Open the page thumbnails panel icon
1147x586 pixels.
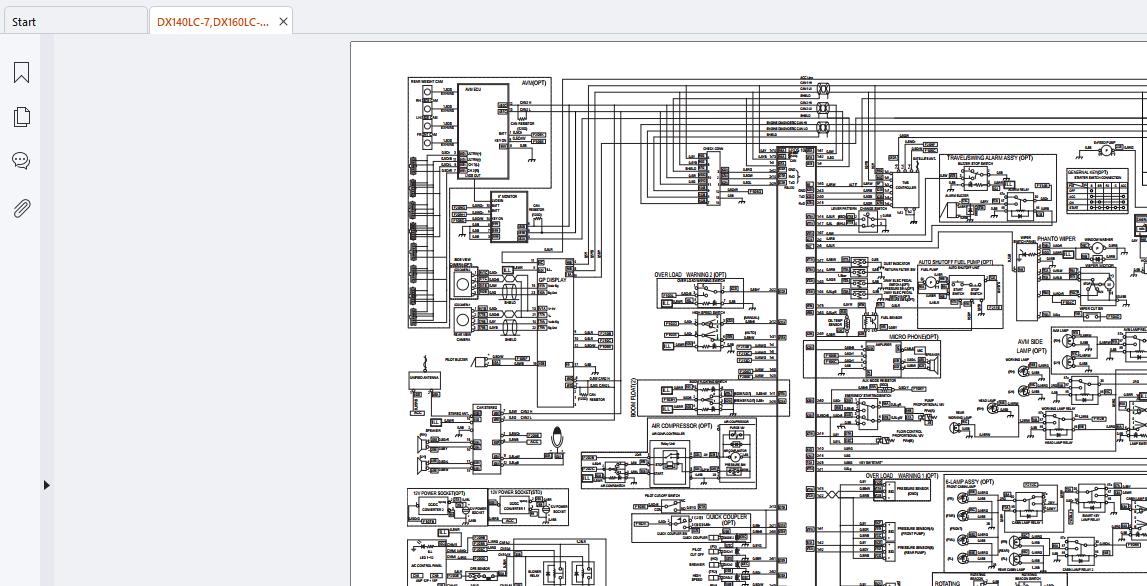tap(21, 116)
